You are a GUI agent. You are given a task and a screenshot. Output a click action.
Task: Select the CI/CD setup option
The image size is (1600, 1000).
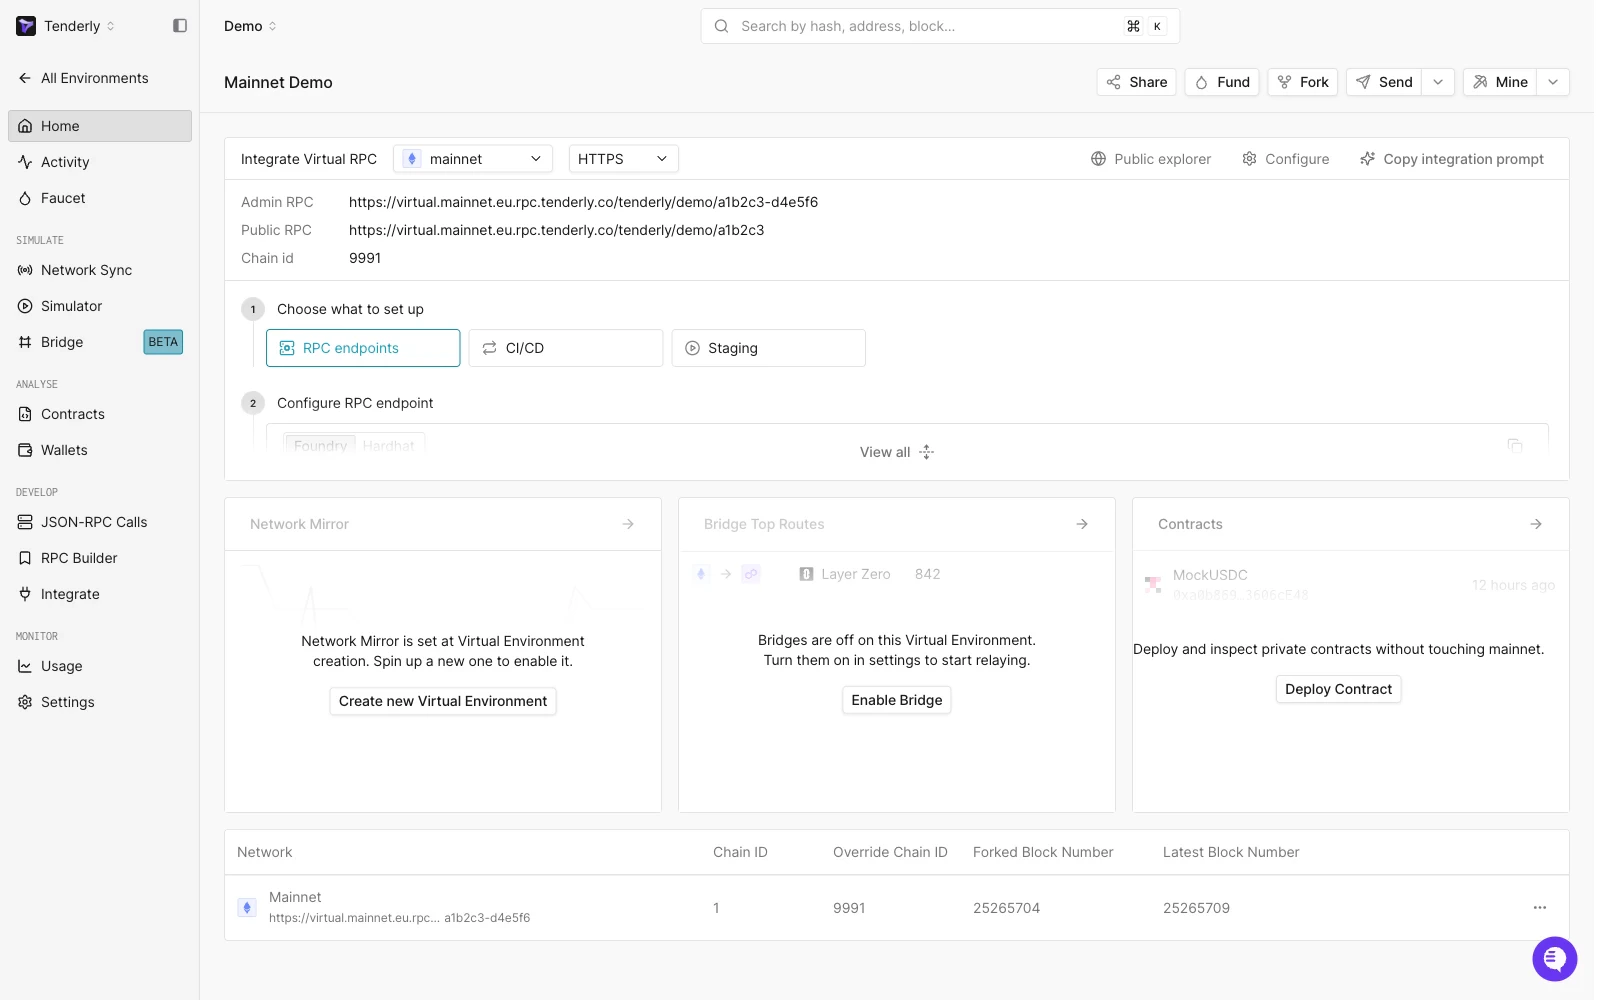[566, 348]
